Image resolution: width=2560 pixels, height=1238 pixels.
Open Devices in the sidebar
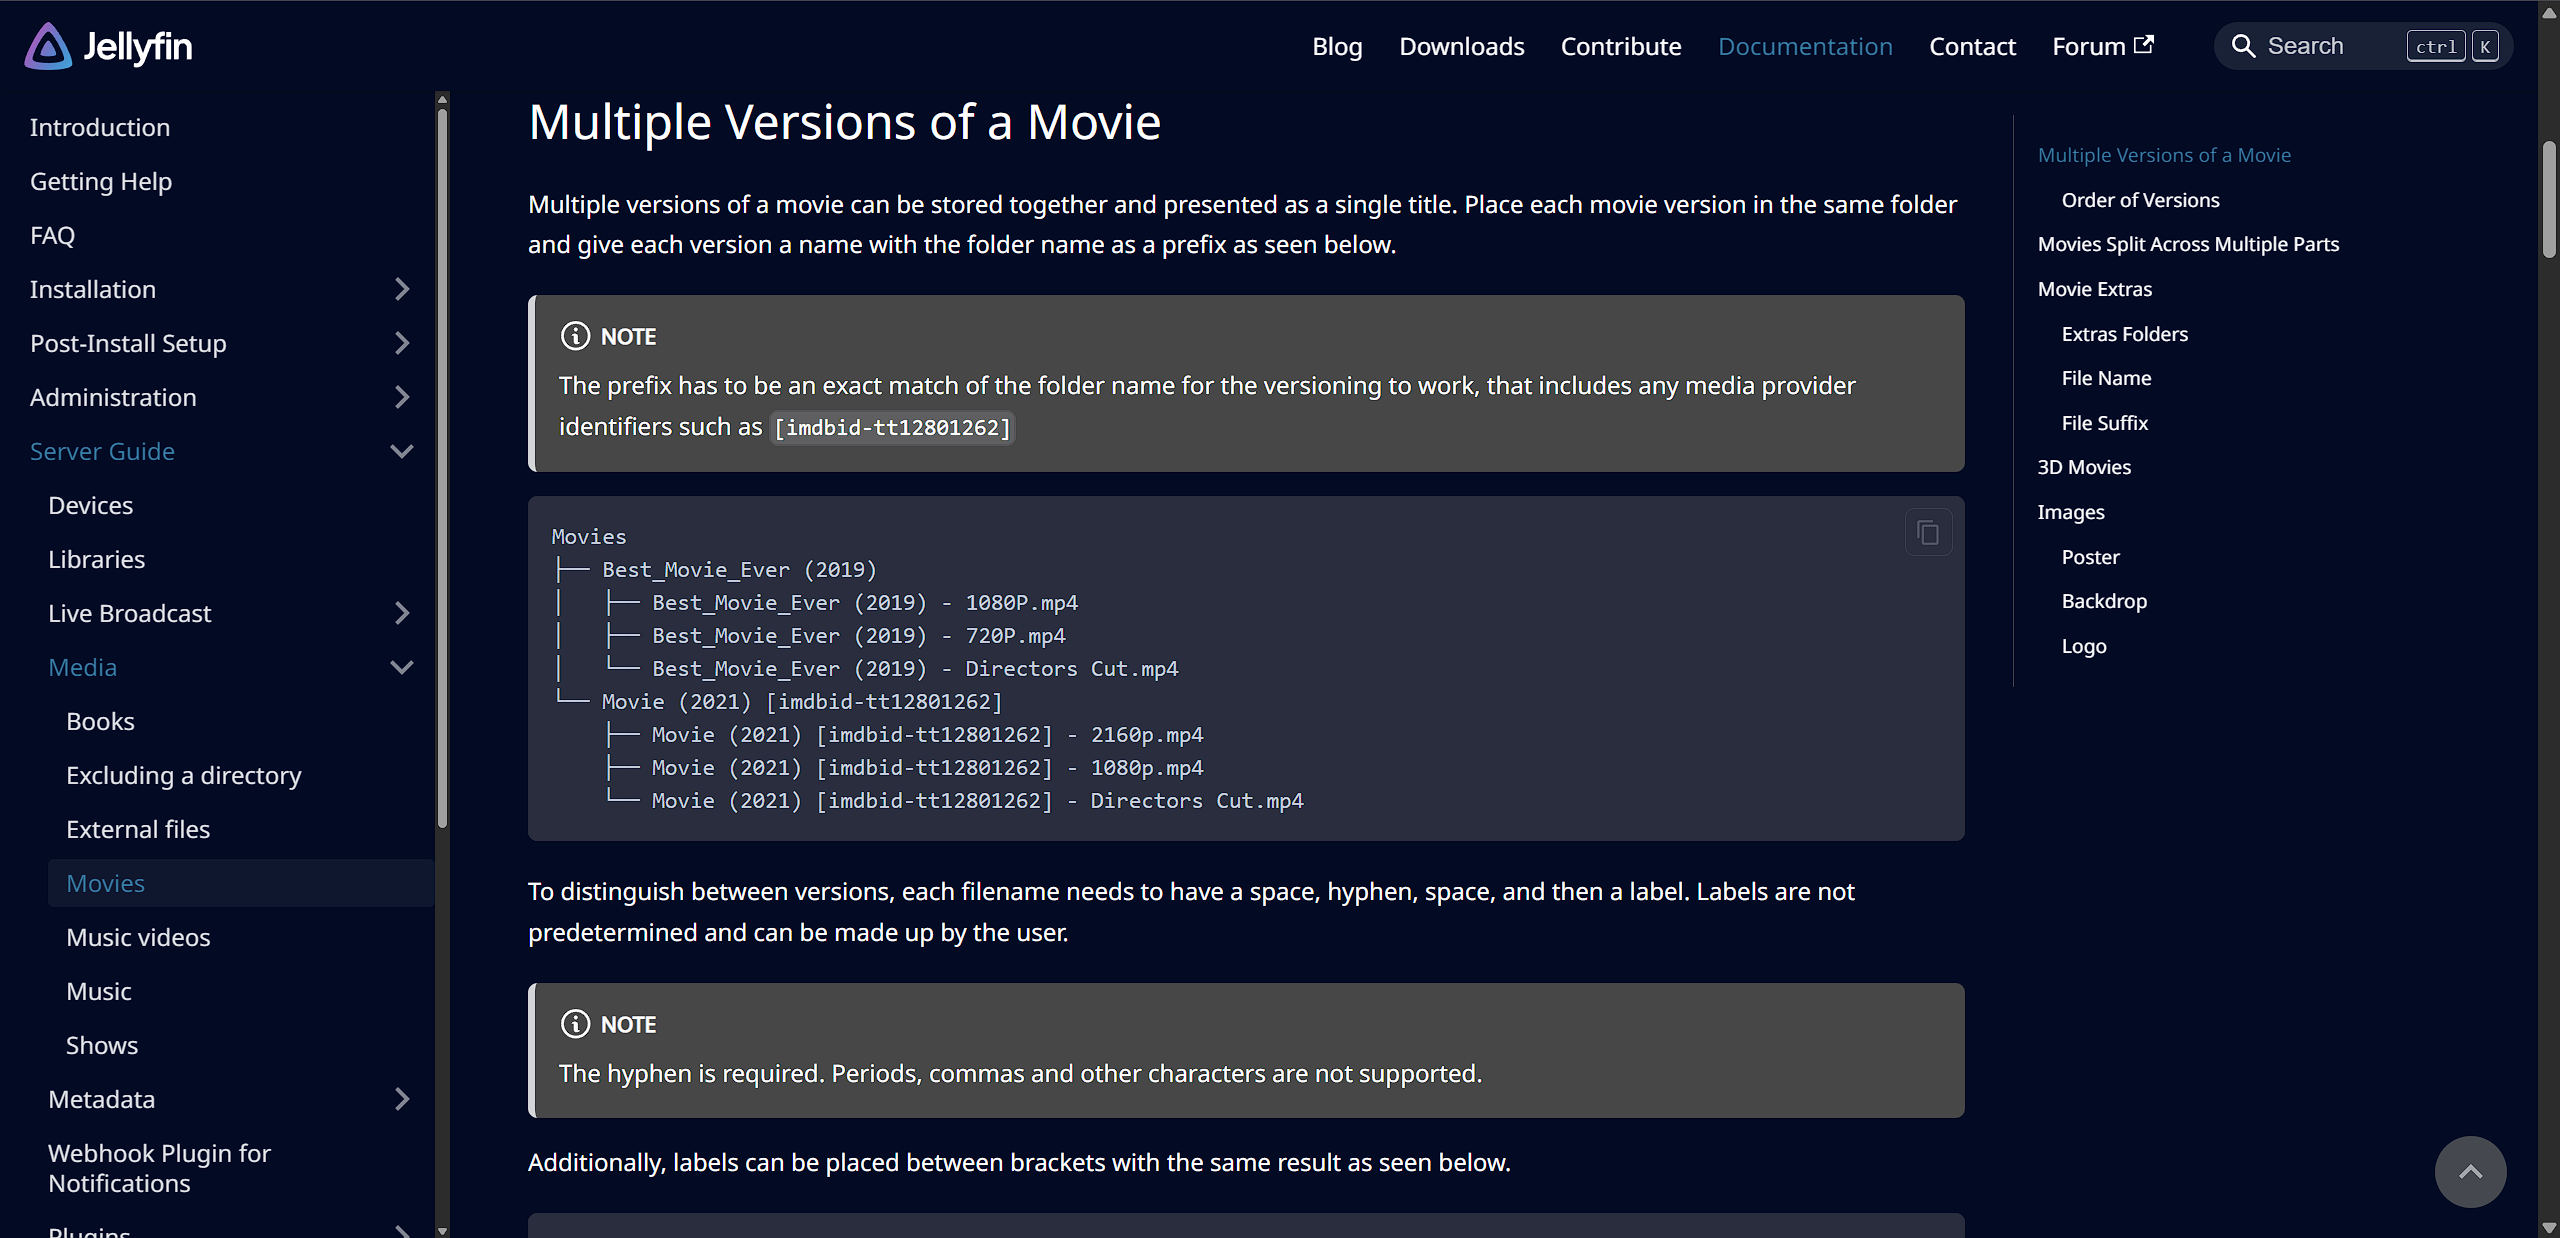[90, 505]
